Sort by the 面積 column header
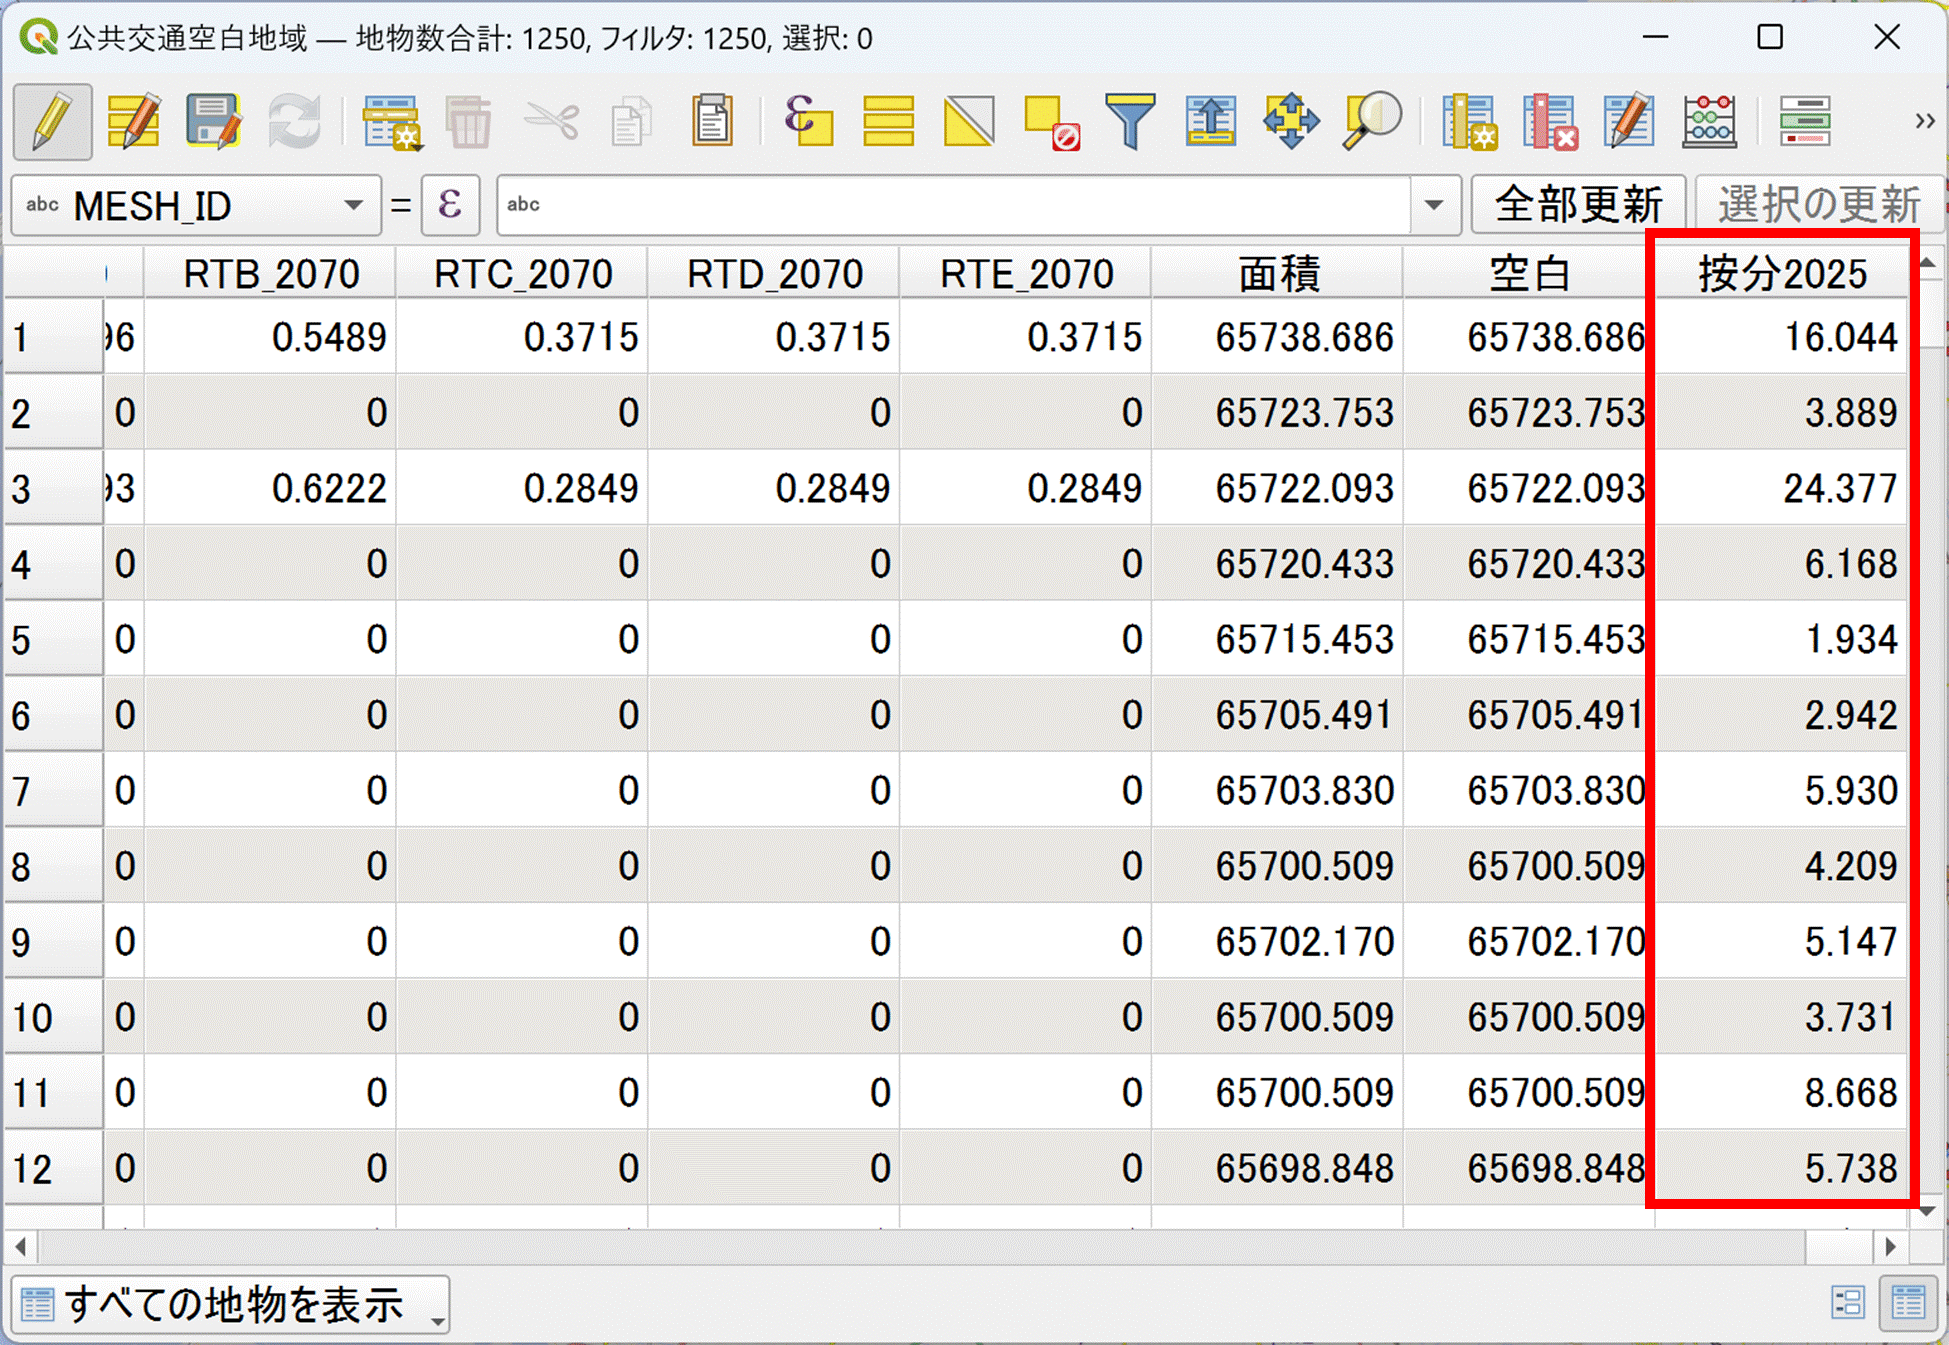 pos(1278,273)
